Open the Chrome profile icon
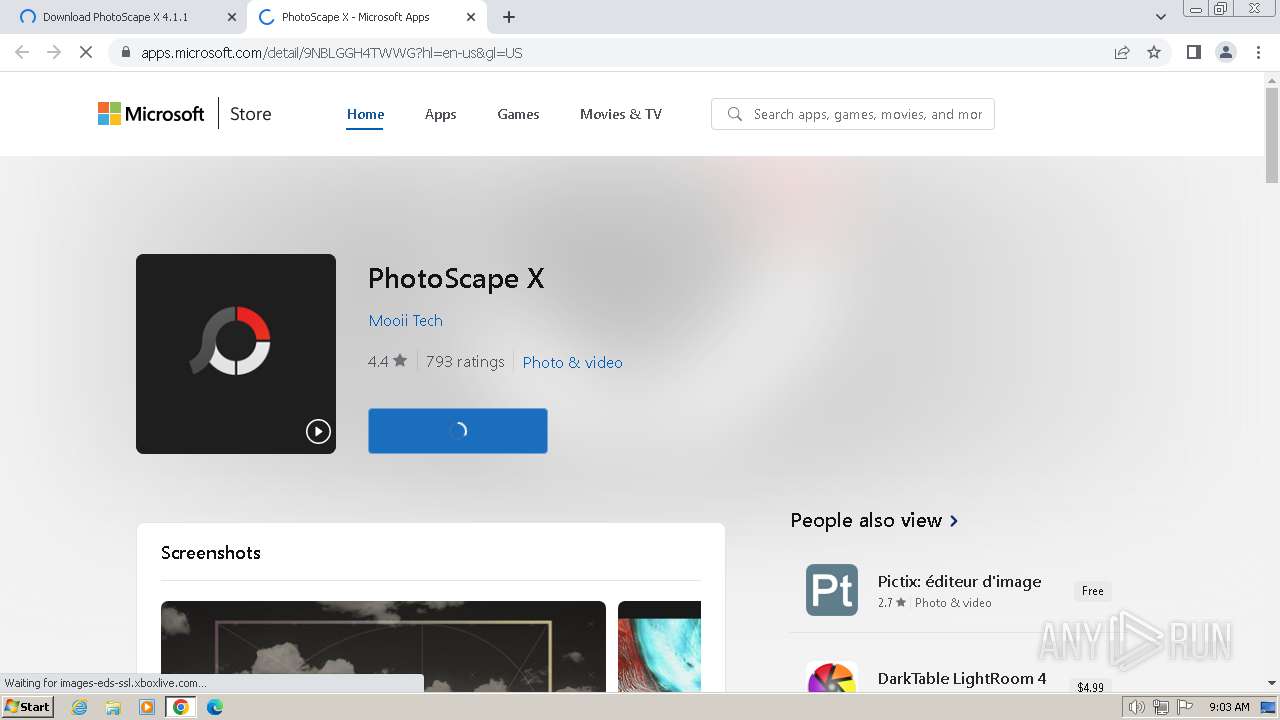 tap(1226, 53)
